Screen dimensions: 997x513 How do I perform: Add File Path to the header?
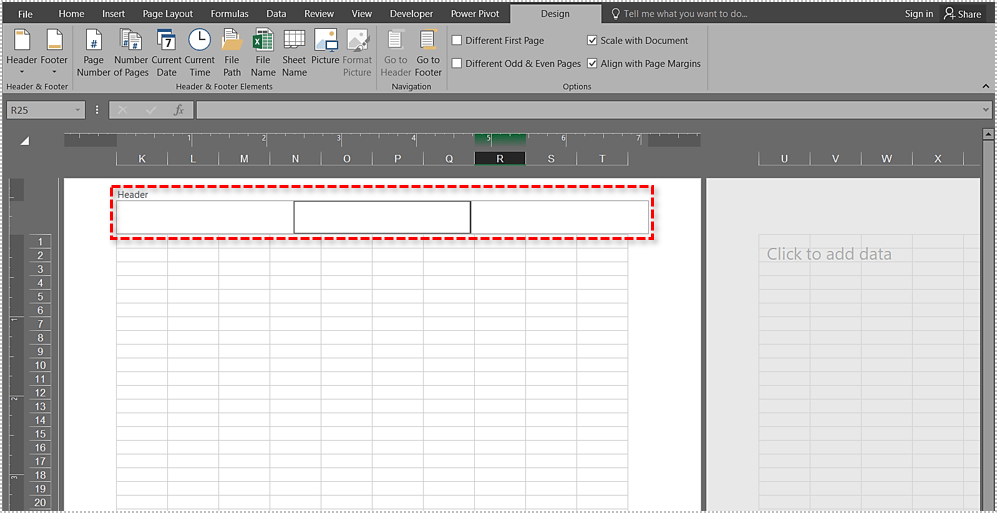click(x=232, y=52)
